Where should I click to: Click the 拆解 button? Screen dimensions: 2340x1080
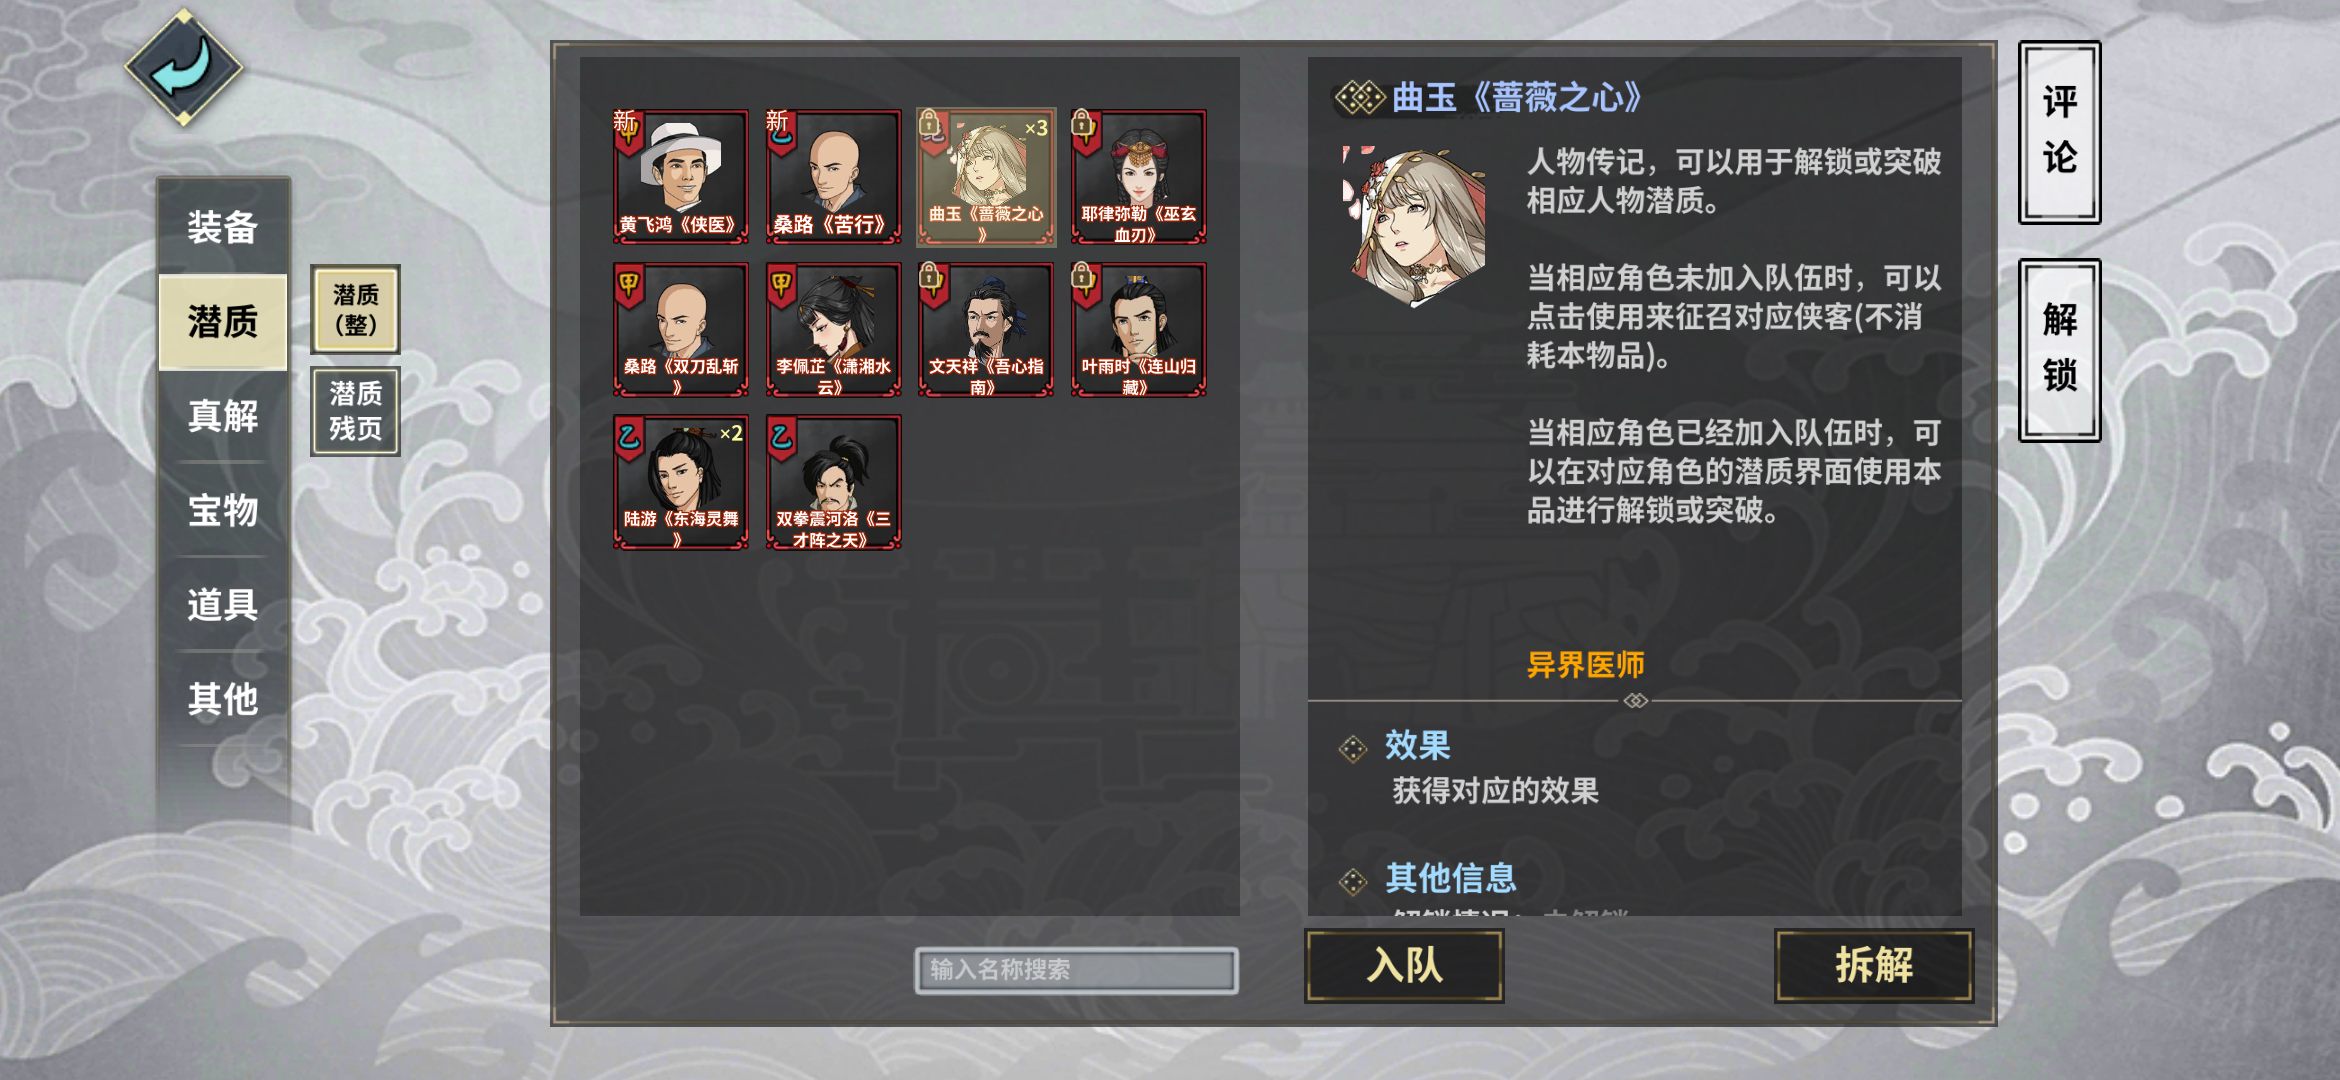1874,965
